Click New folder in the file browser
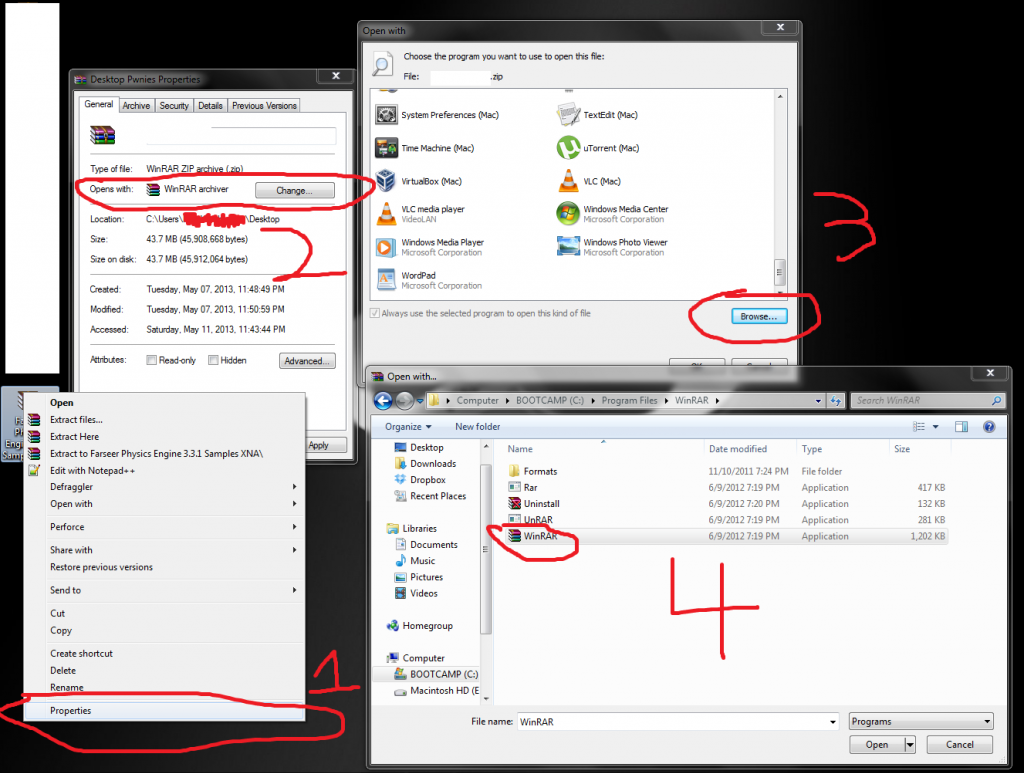Viewport: 1024px width, 773px height. (477, 427)
